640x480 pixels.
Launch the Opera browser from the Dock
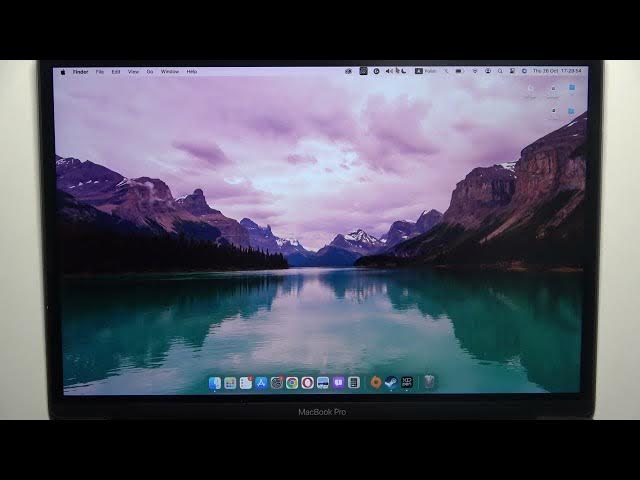307,383
